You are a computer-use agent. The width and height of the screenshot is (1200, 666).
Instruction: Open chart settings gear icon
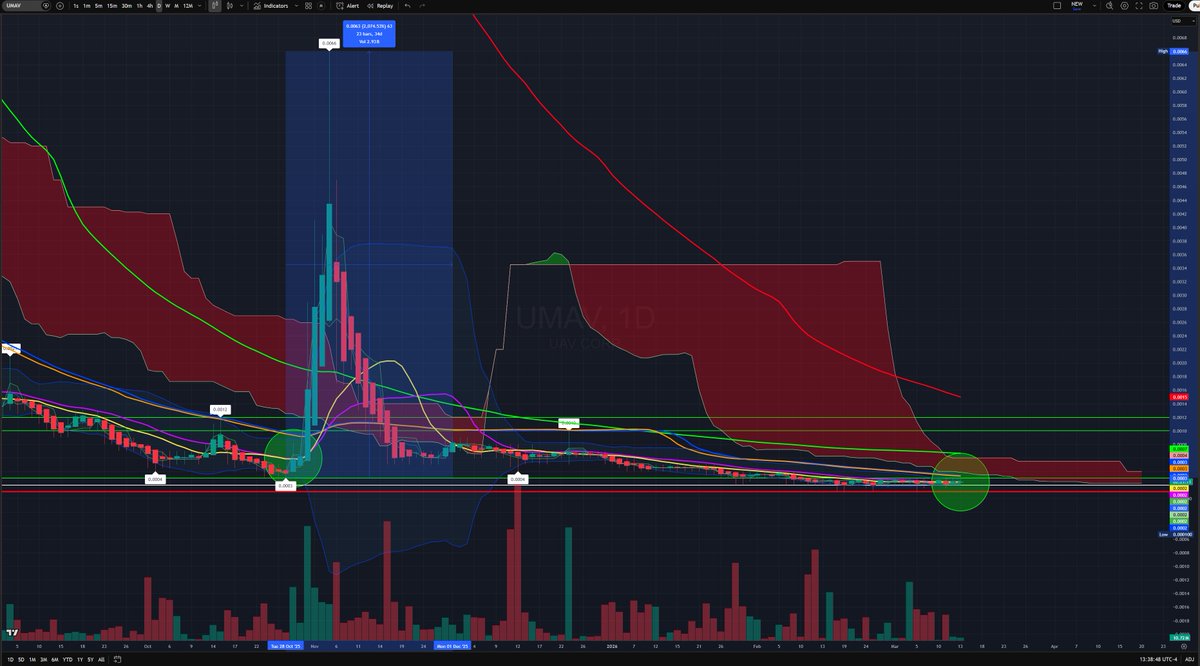coord(1124,6)
